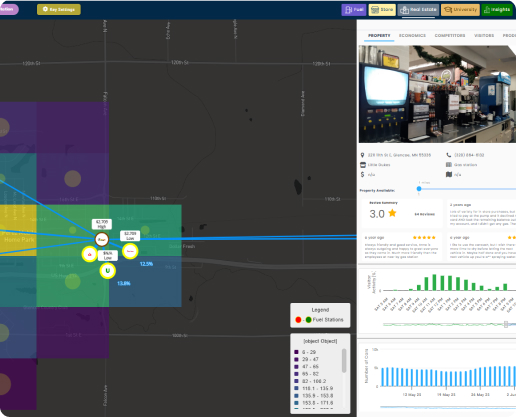Open the Competitors tab
Screen dimensions: 516x417
pos(450,35)
